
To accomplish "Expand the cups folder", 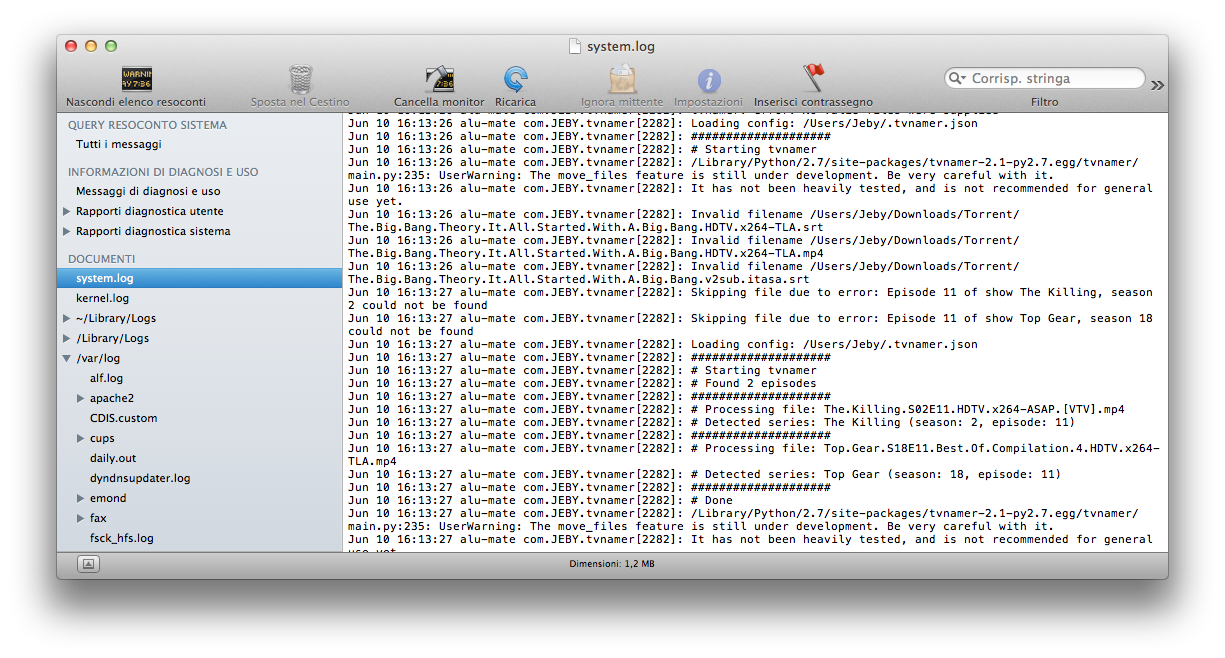I will click(x=81, y=438).
